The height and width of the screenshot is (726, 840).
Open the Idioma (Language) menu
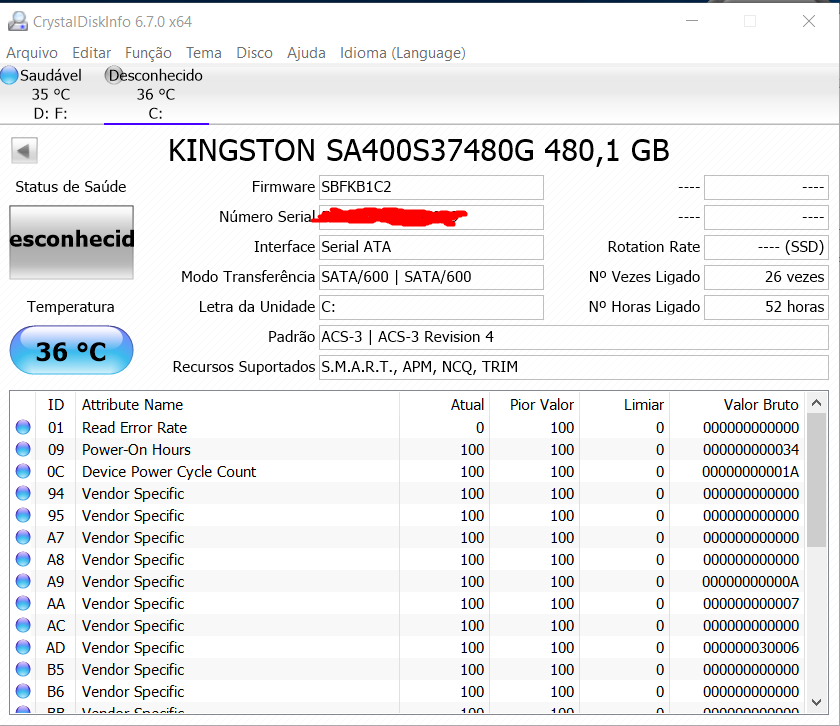pos(403,53)
